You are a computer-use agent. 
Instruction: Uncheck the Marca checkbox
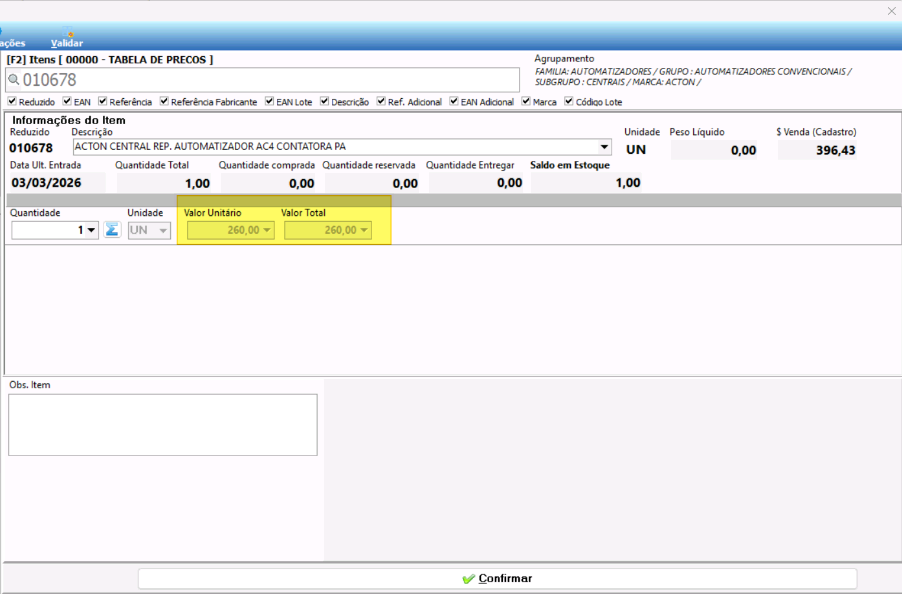[x=526, y=101]
